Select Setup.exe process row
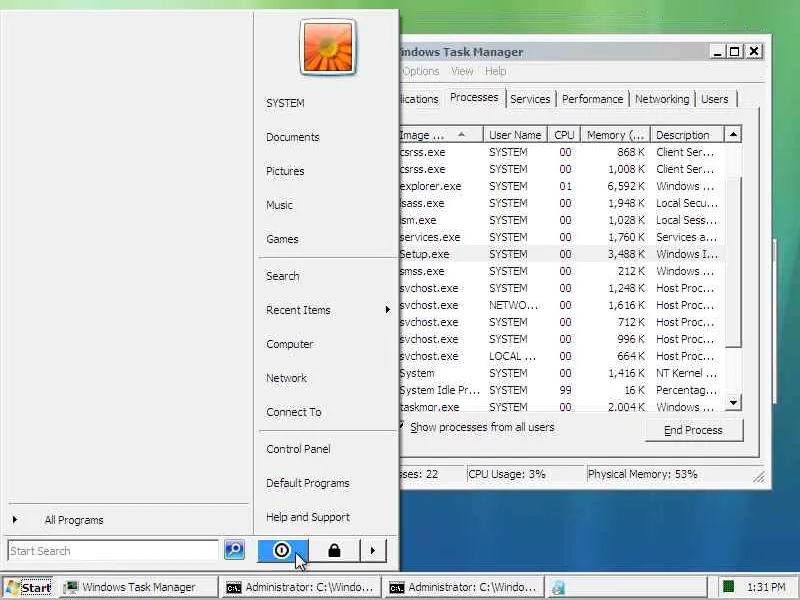Image resolution: width=800 pixels, height=600 pixels. coord(561,254)
